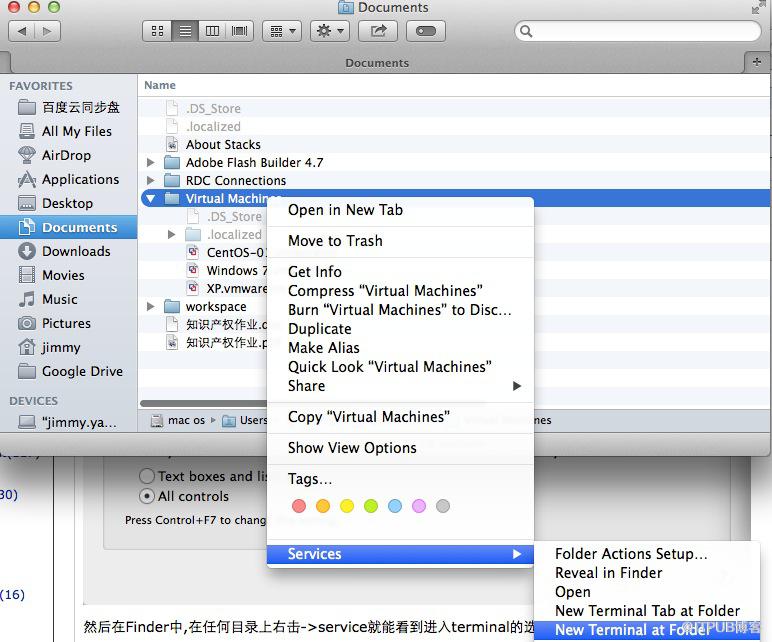Screen dimensions: 772x642
Task: Enable list view toggle in toolbar
Action: (185, 31)
